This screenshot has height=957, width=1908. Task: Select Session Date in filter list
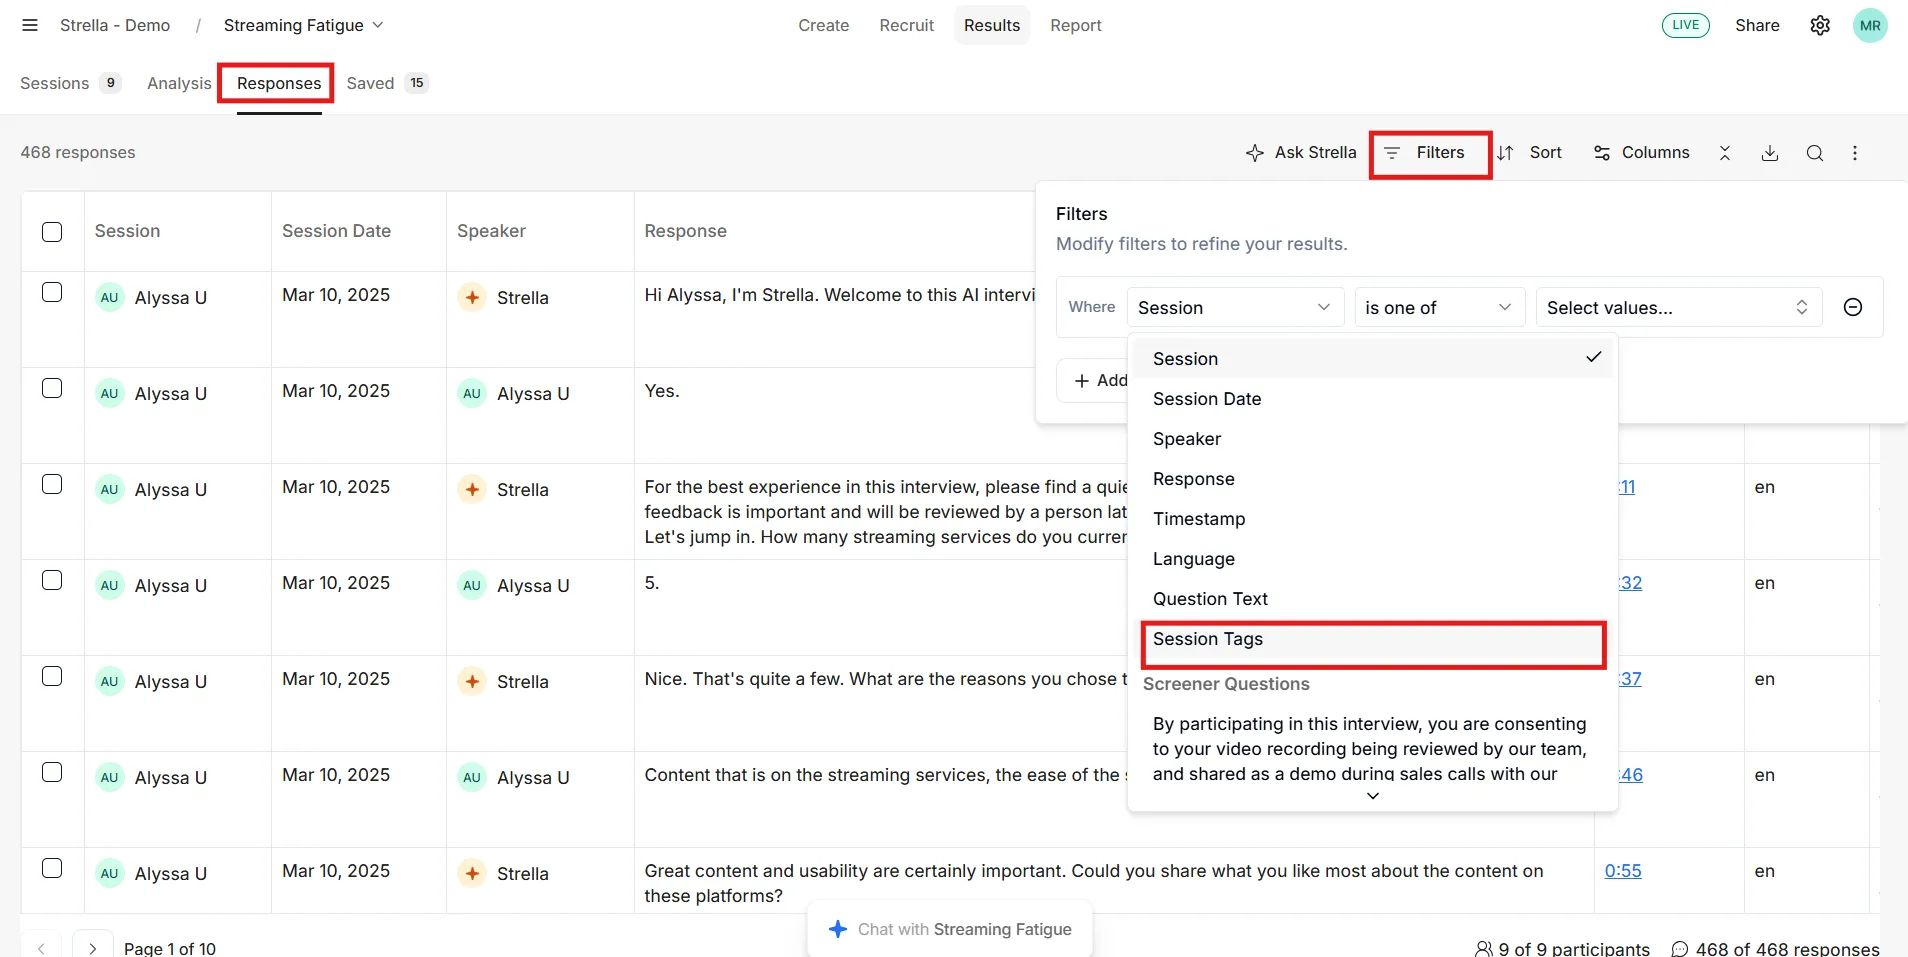point(1373,399)
